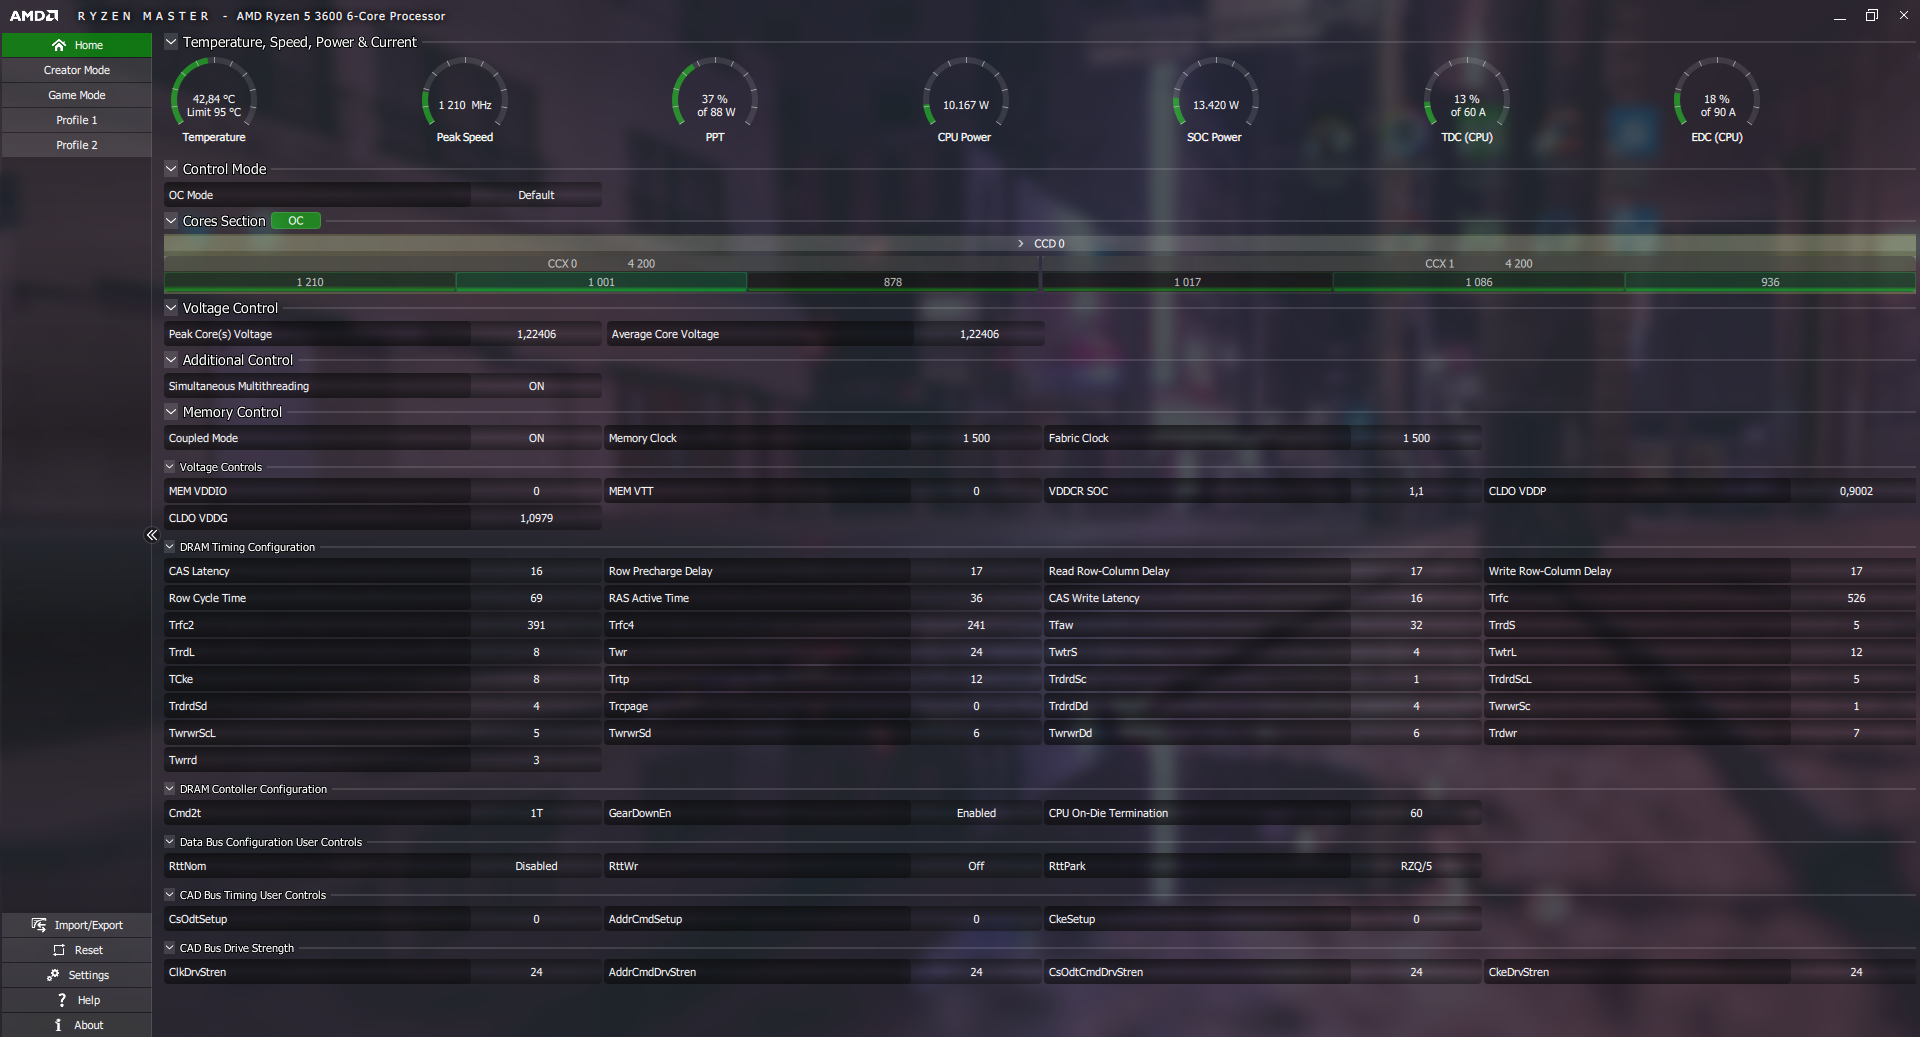Collapse the sidebar with double-chevron icon

coord(152,535)
